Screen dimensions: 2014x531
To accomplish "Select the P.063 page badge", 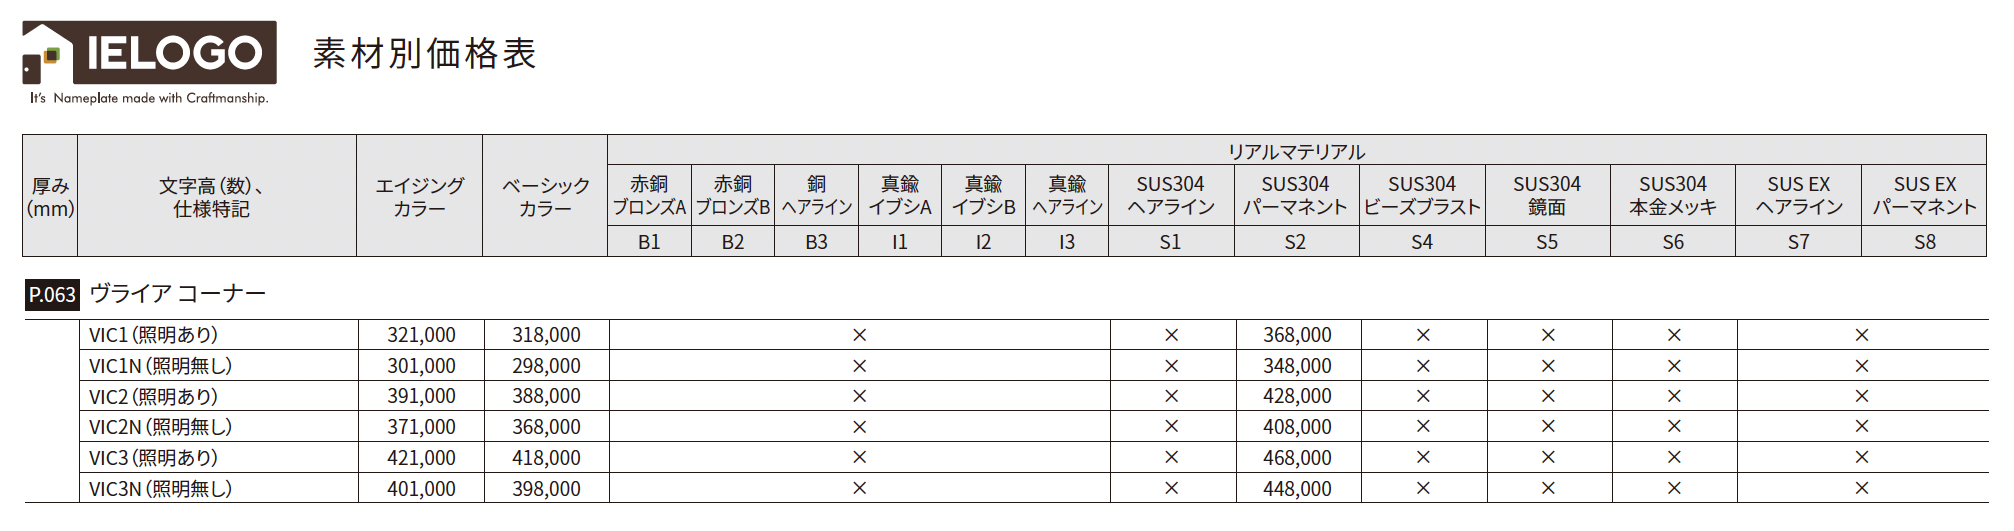I will tap(52, 295).
